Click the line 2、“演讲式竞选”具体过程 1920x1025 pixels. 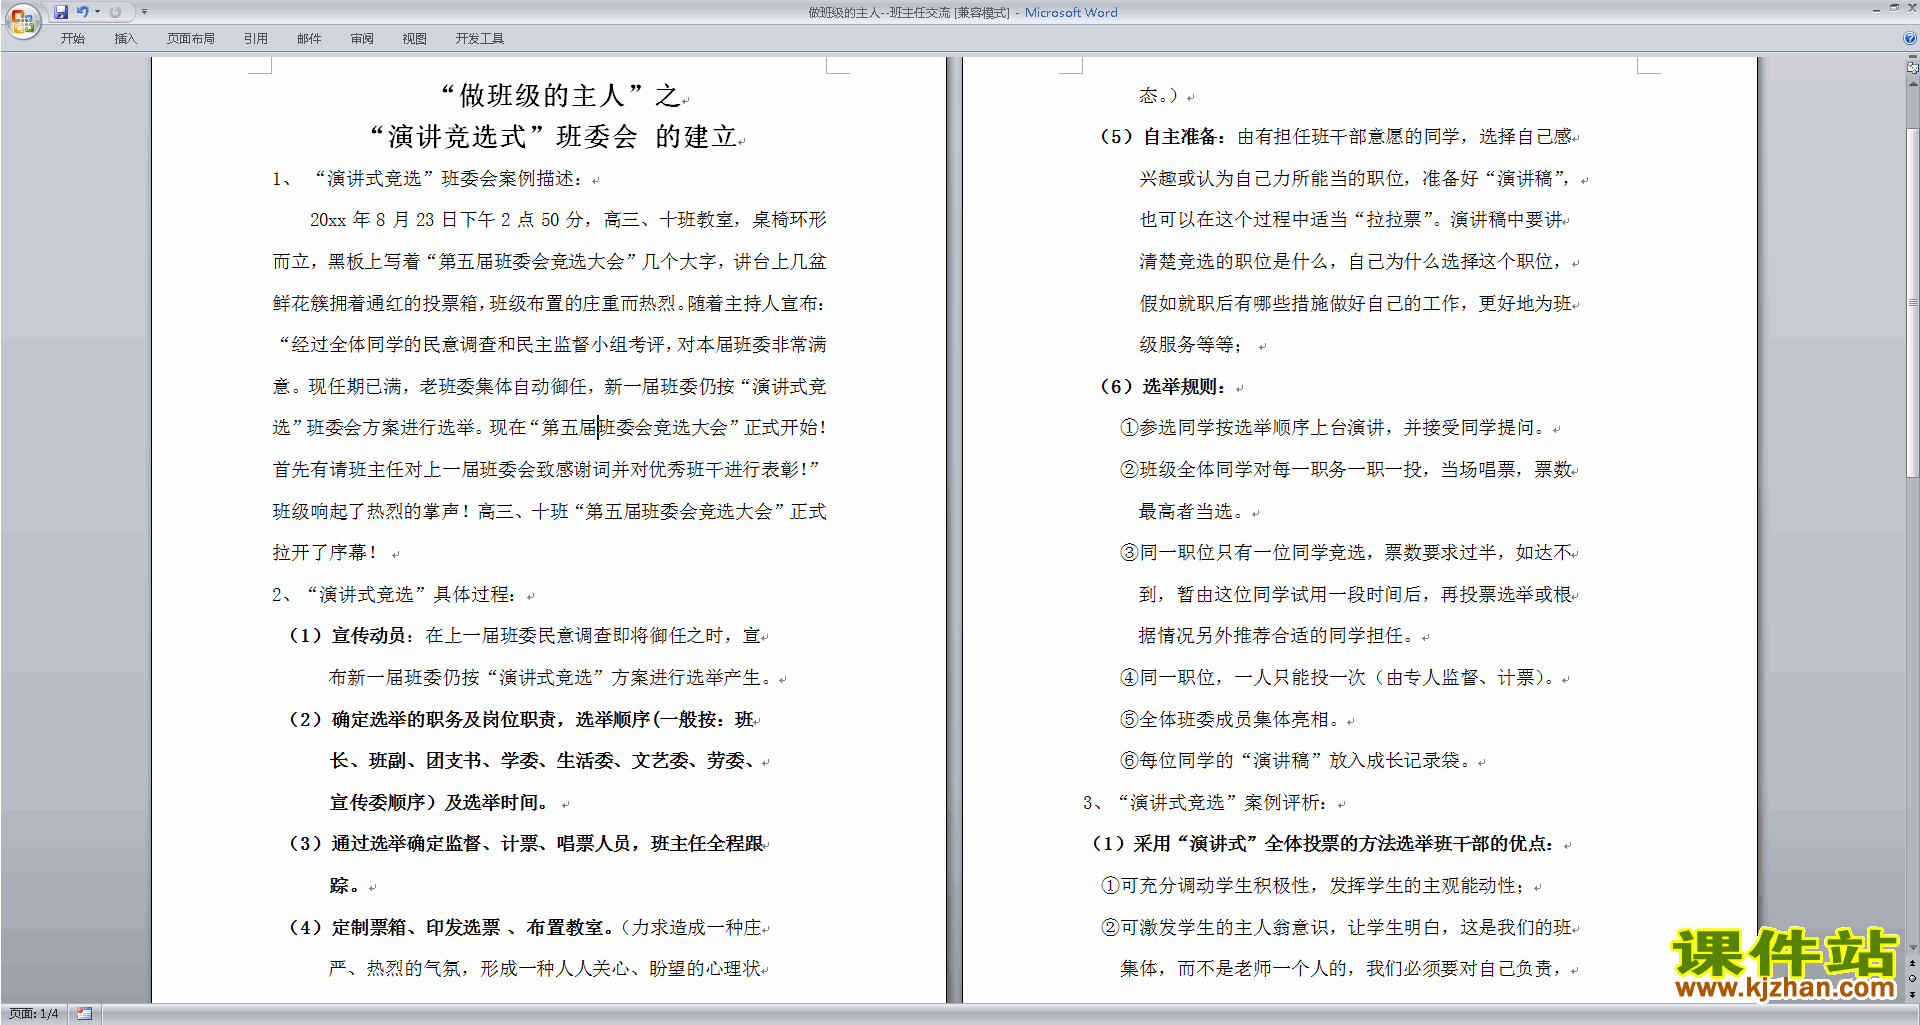click(395, 594)
